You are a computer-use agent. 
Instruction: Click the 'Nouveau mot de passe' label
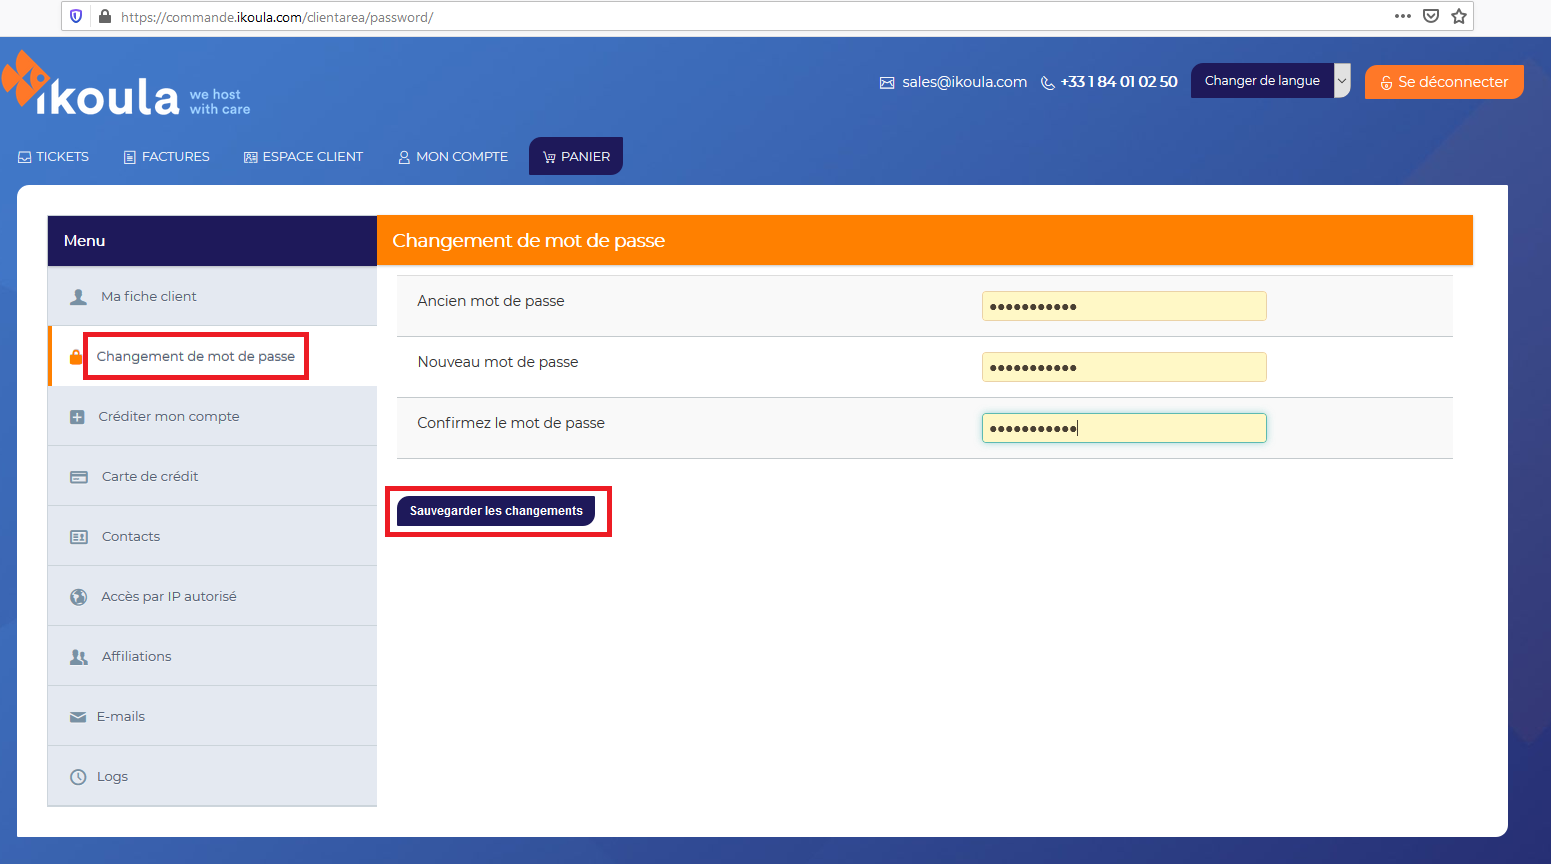(498, 362)
